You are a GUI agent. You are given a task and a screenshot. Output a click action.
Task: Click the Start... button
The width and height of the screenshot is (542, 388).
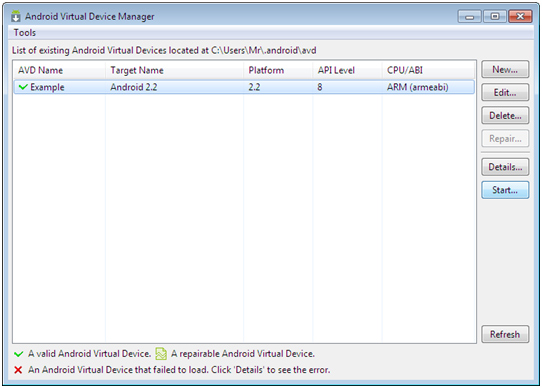(505, 190)
